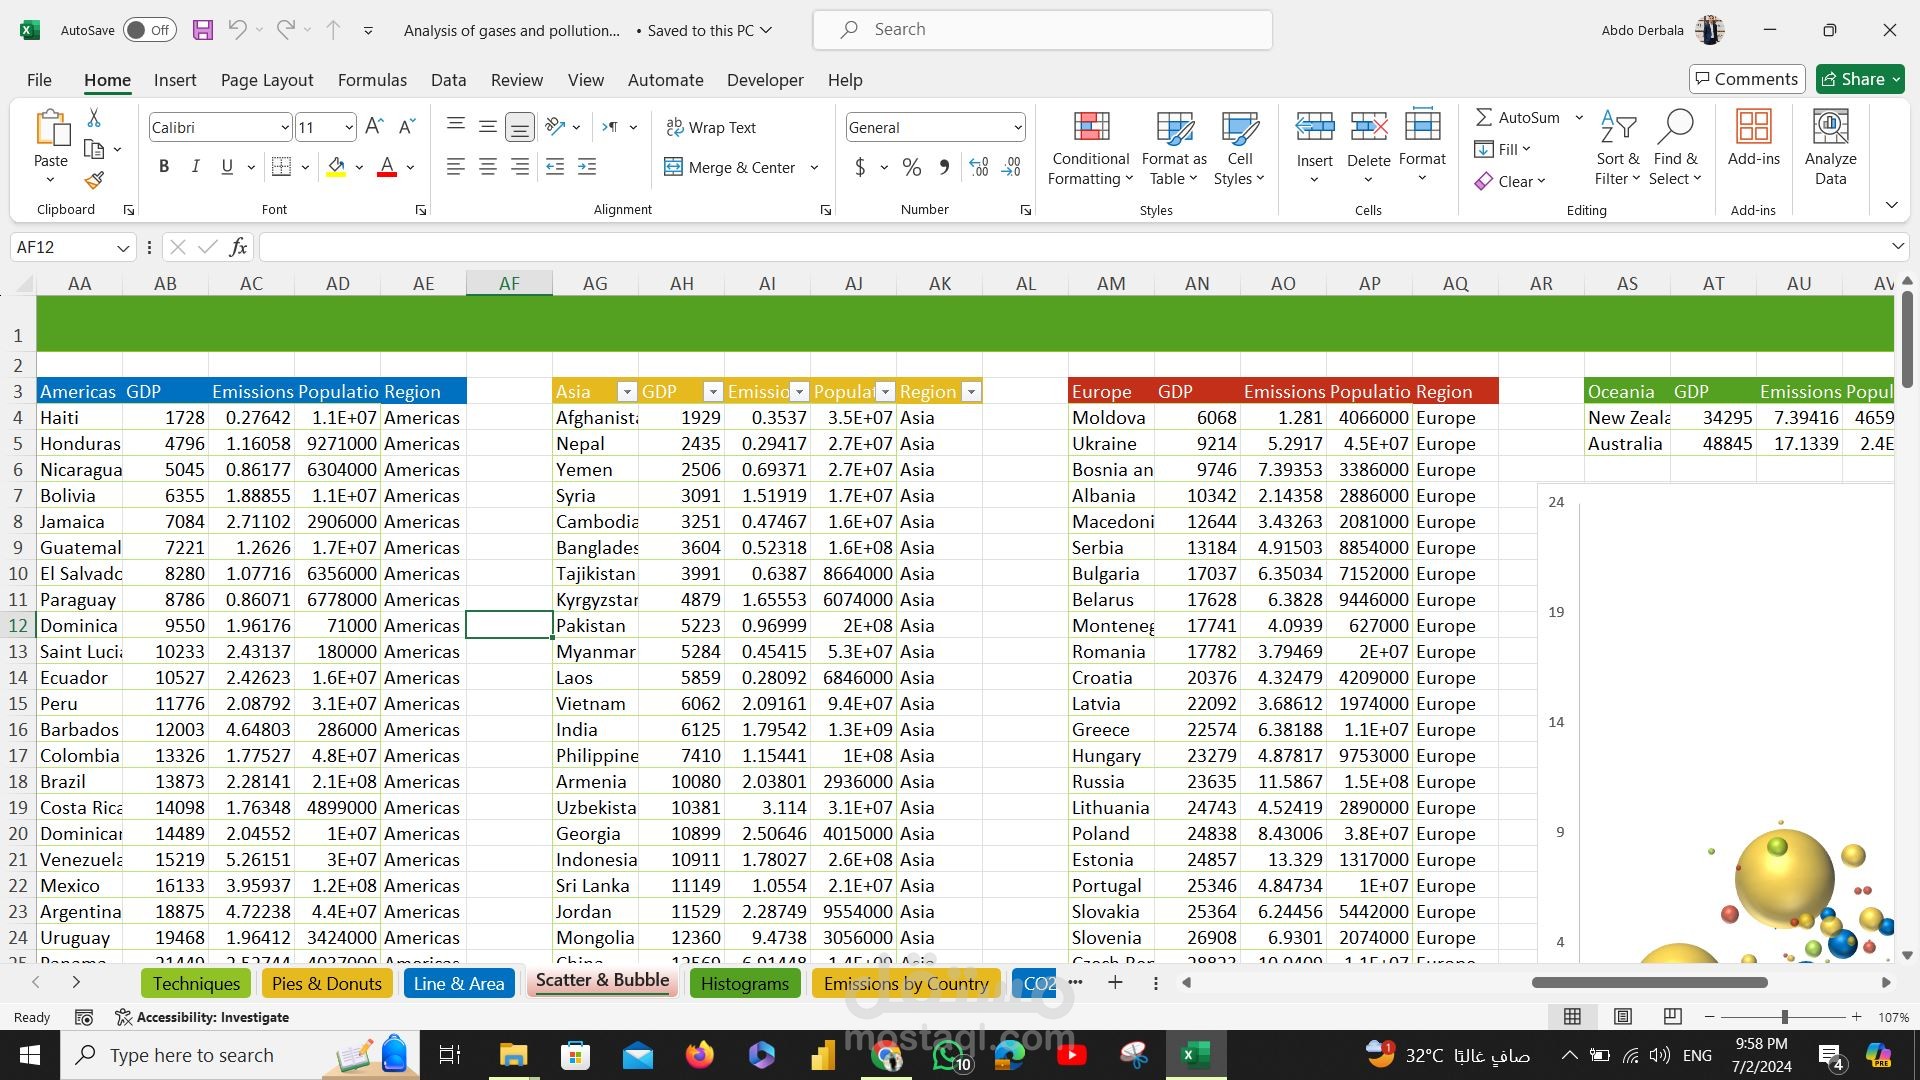The image size is (1920, 1080).
Task: Toggle the AutoSave switch
Action: 150,30
